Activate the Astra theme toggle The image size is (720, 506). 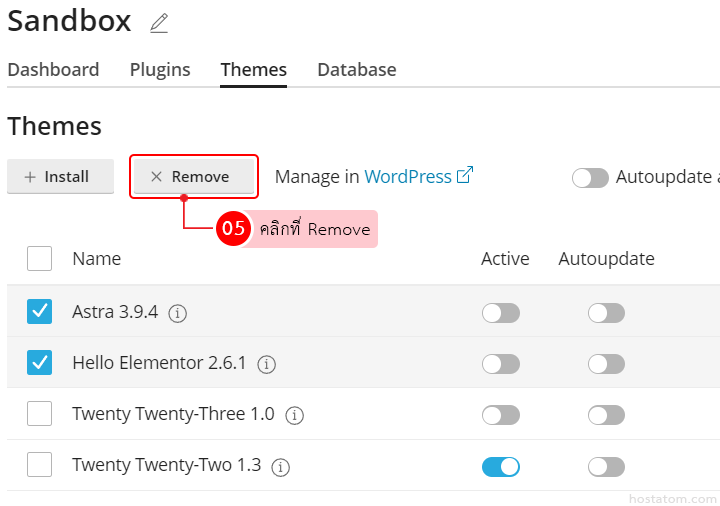pos(500,313)
